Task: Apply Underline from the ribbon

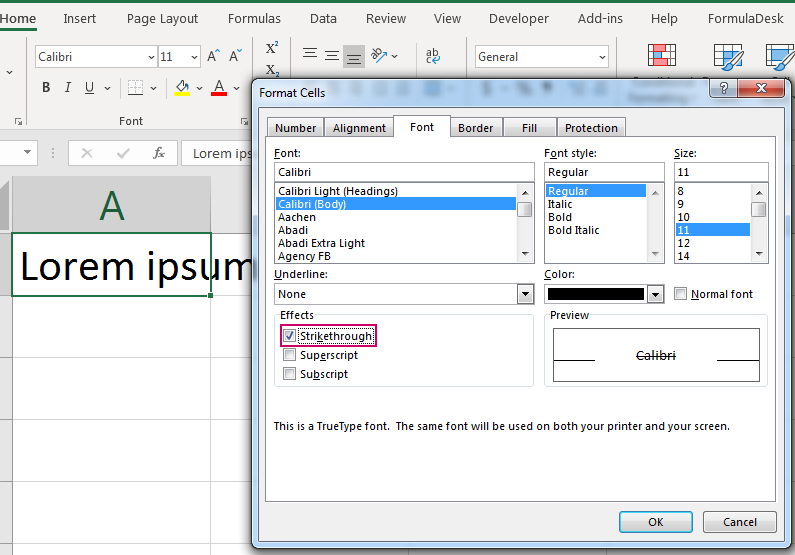Action: pyautogui.click(x=89, y=88)
